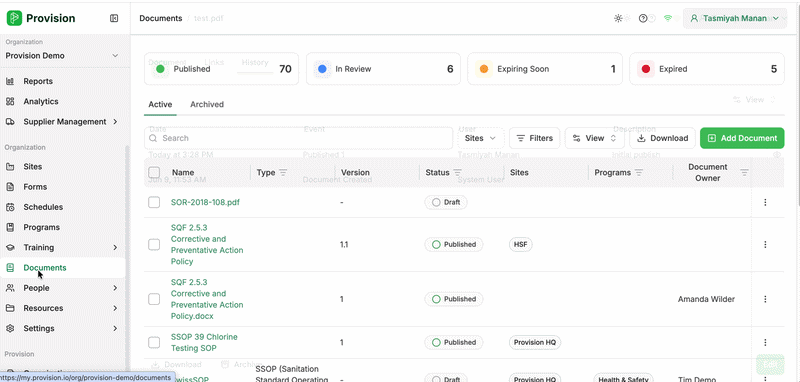Open the Sites filter dropdown
The height and width of the screenshot is (382, 800).
[481, 138]
